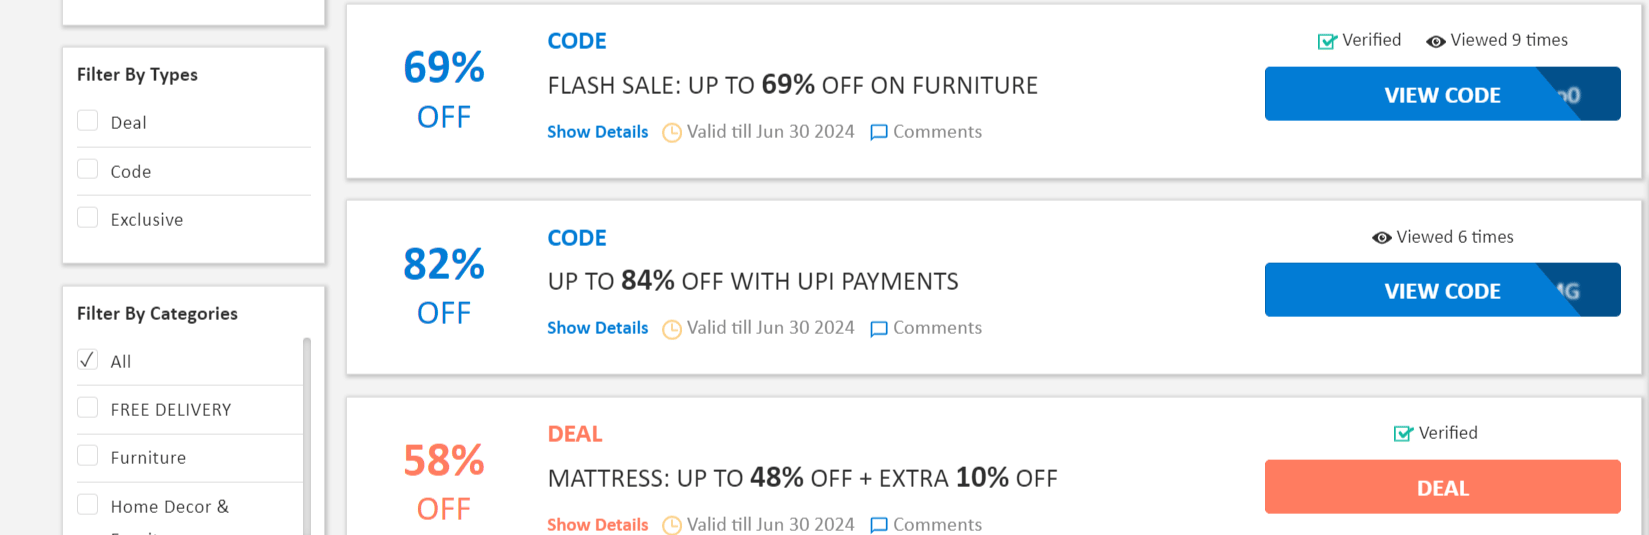Click comments bubble icon on furniture flash sale
The image size is (1649, 535).
[x=879, y=132]
